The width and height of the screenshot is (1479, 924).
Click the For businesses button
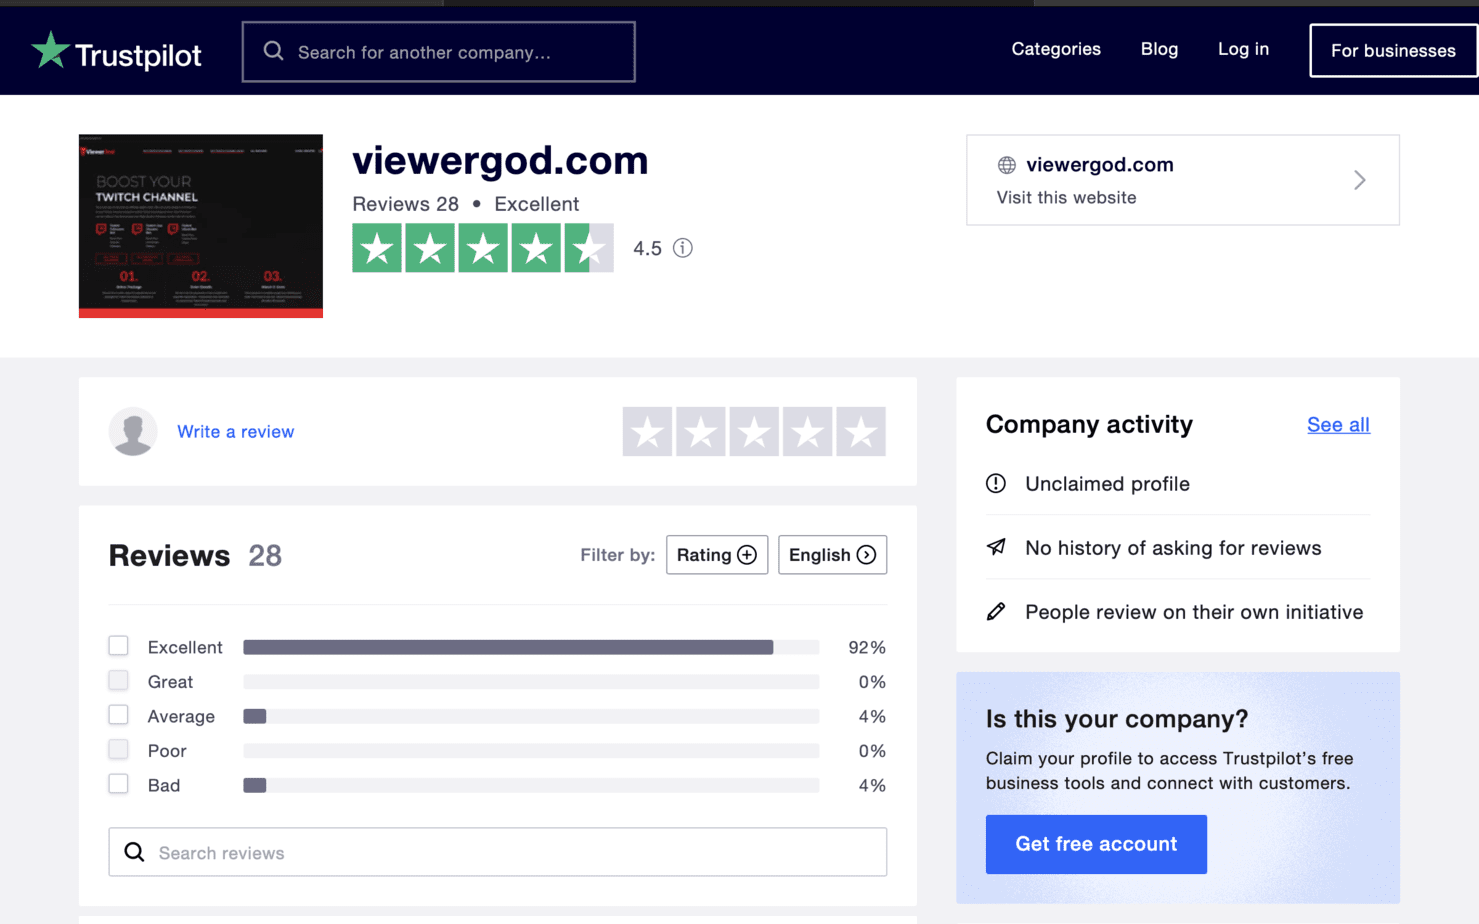[1393, 50]
